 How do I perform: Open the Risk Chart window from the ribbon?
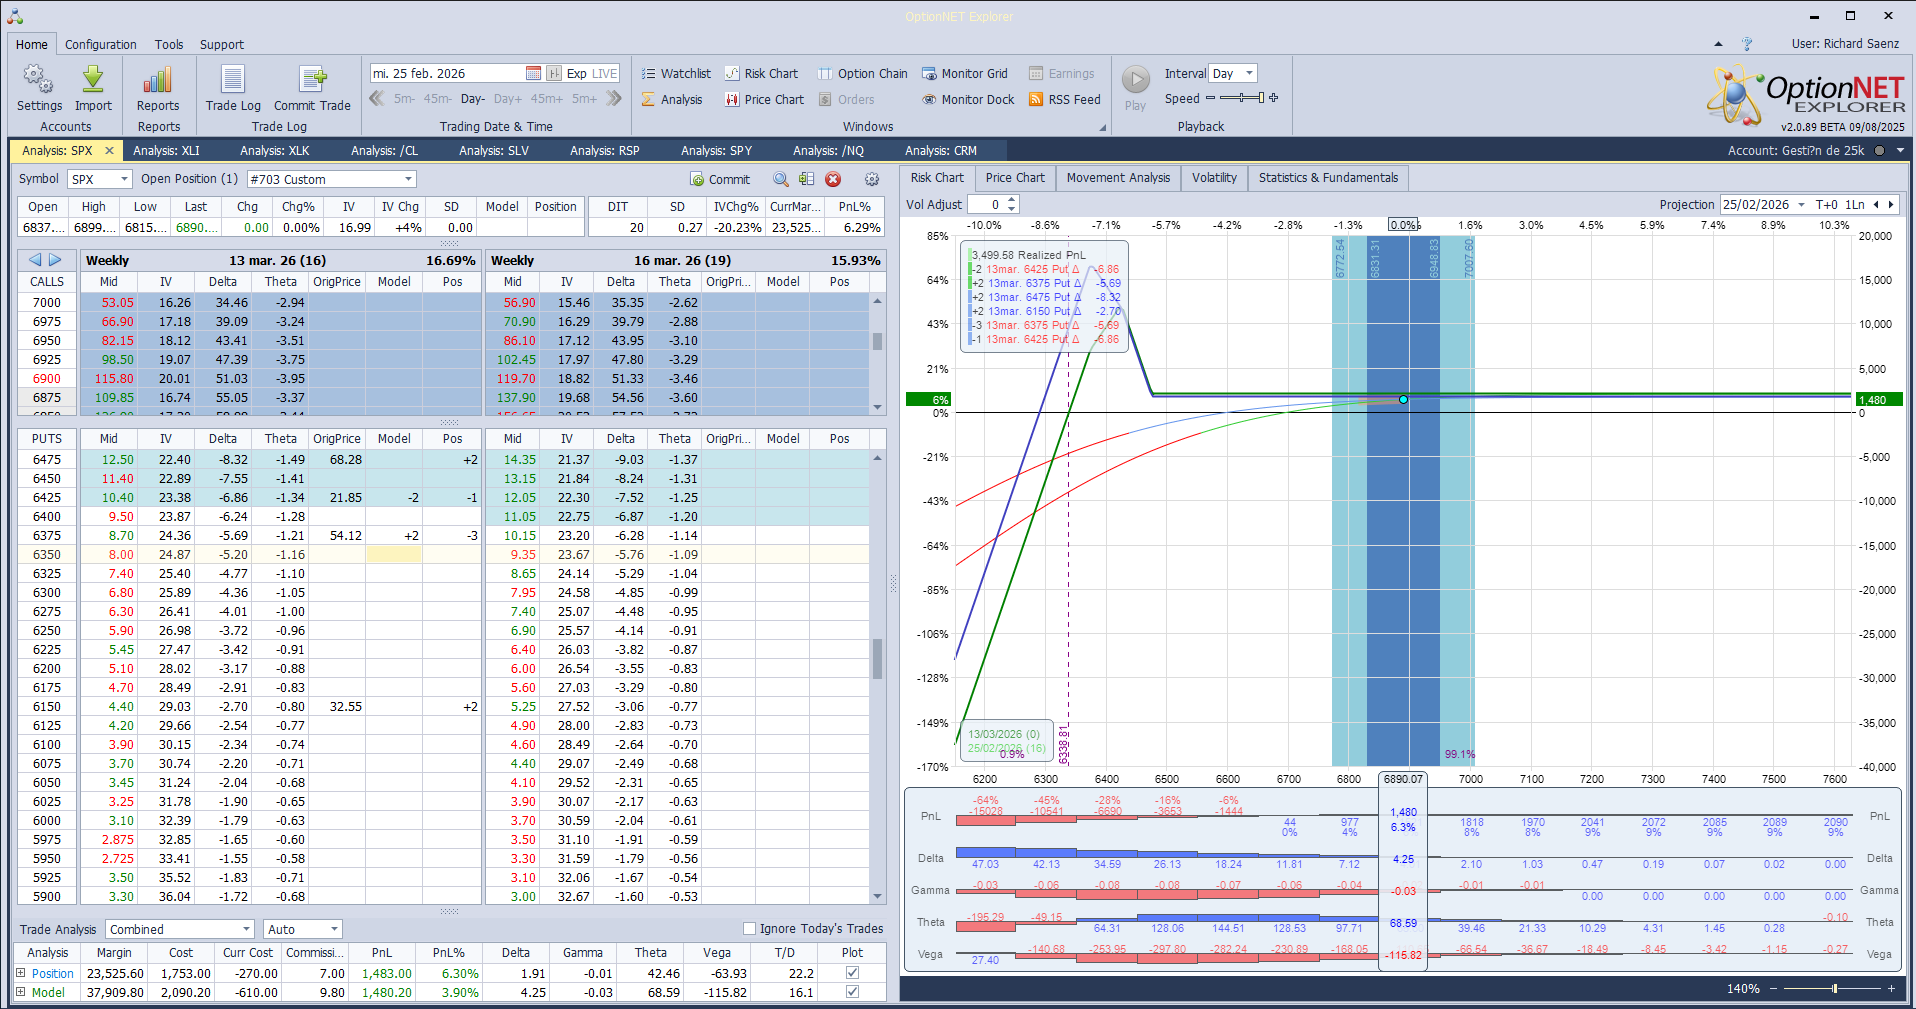point(761,73)
